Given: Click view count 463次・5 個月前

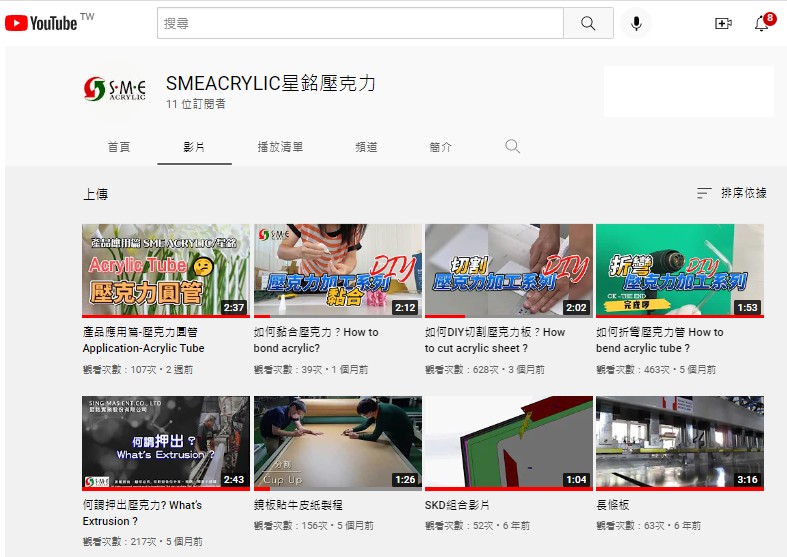Looking at the screenshot, I should pos(656,369).
